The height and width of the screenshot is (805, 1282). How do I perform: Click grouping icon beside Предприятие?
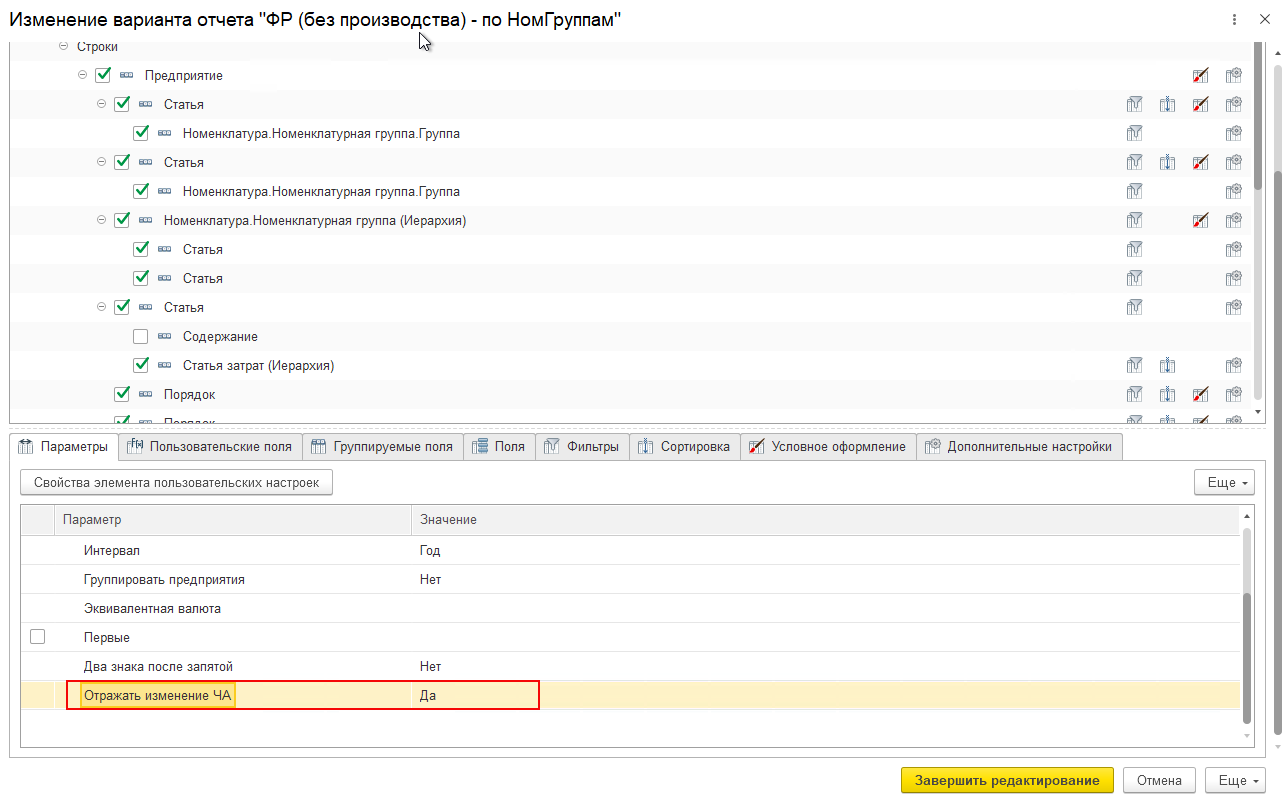click(126, 75)
